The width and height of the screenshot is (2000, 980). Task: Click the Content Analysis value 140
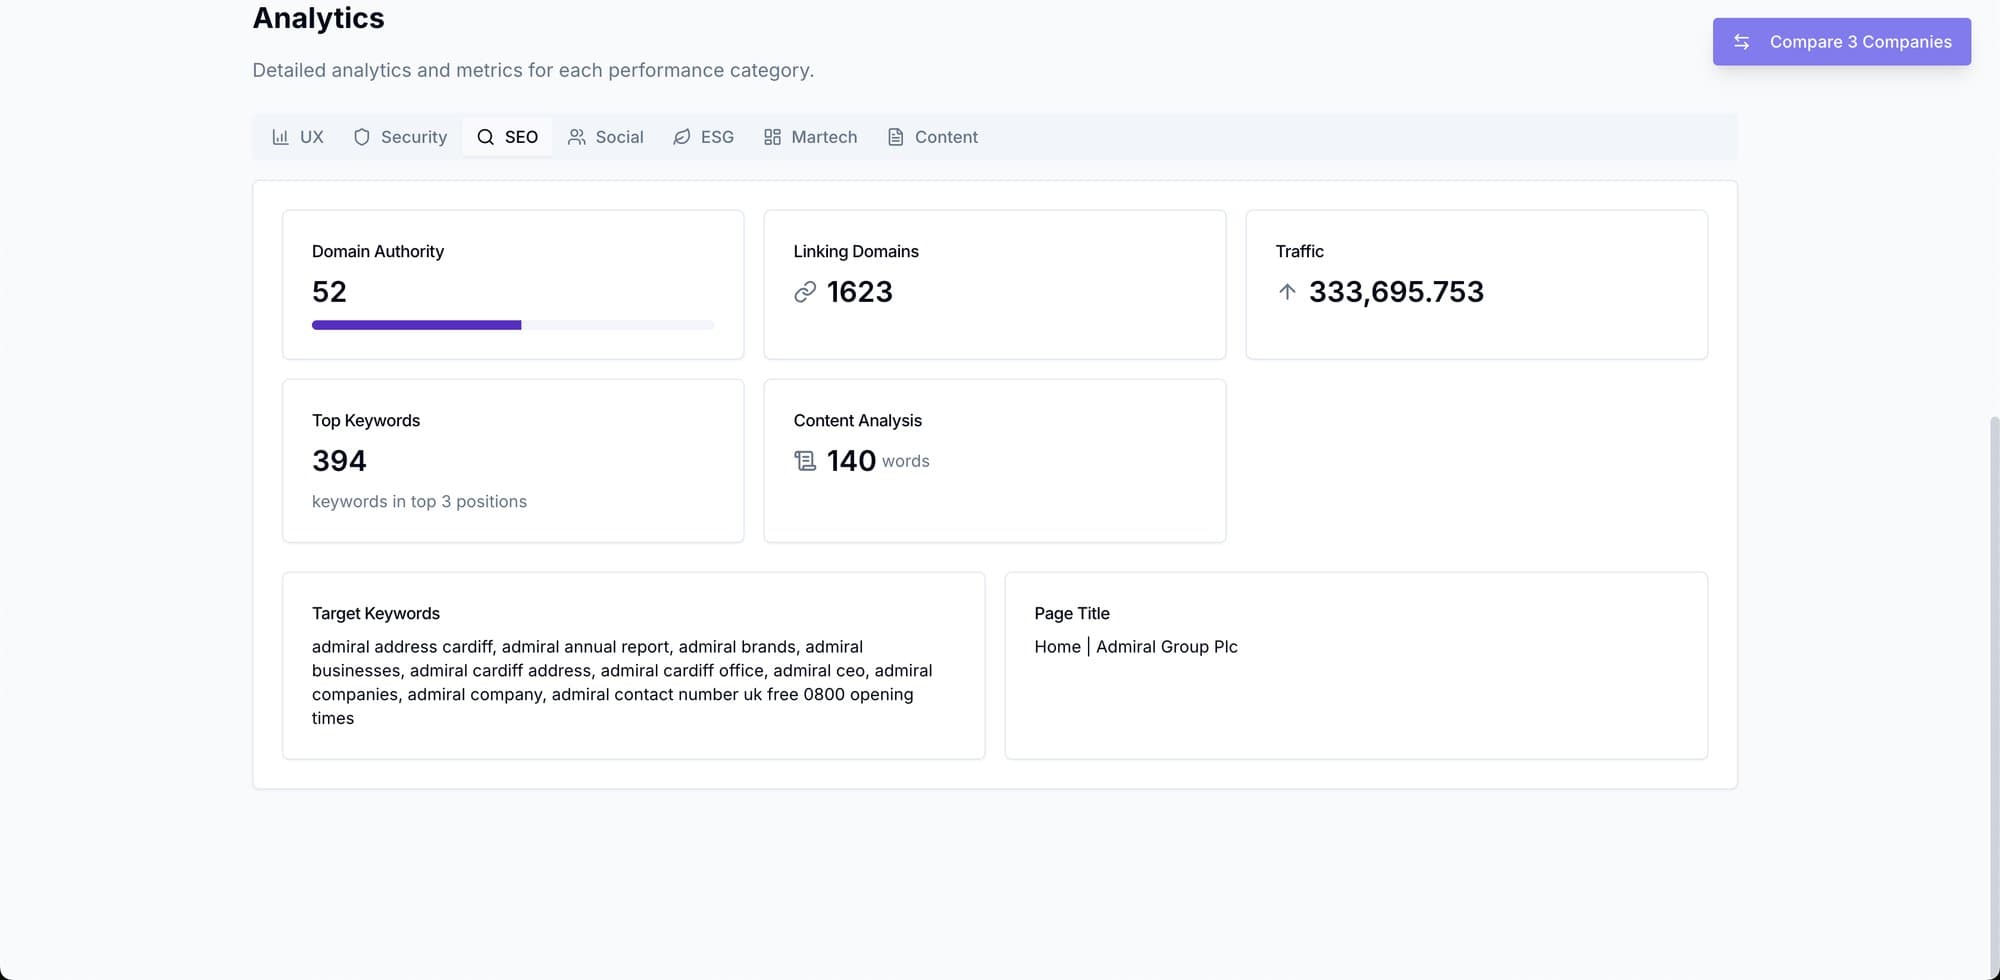pyautogui.click(x=851, y=461)
